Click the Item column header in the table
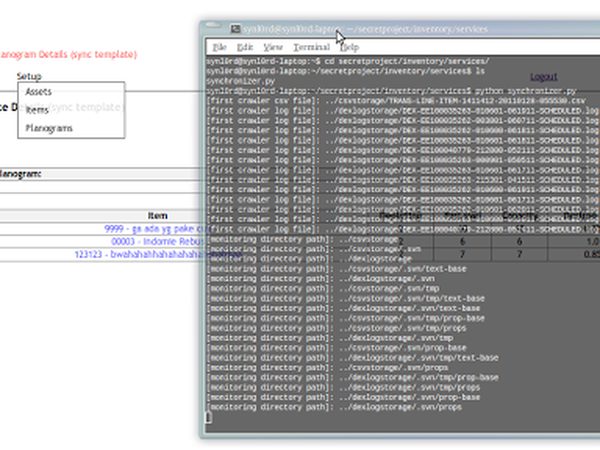Viewport: 600px width, 450px height. 158,216
